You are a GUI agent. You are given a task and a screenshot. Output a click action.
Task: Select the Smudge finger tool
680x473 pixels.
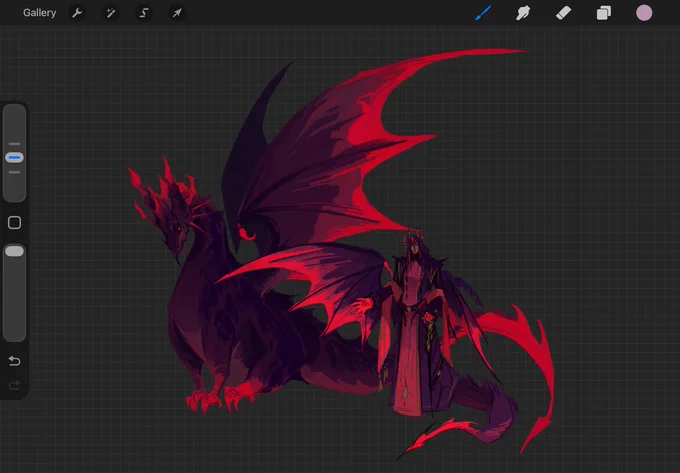coord(523,13)
